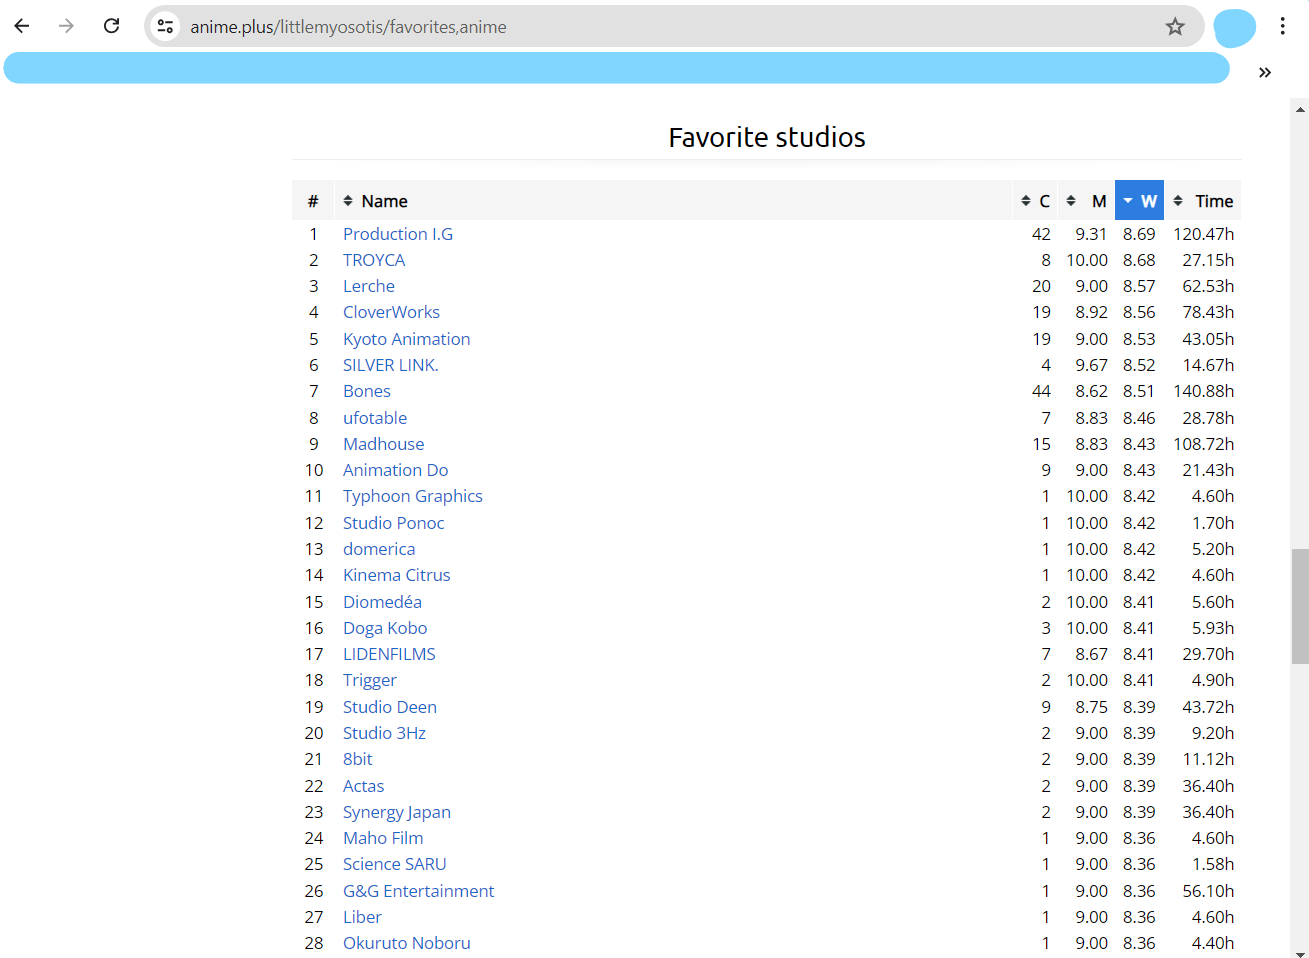Reload the current page

pyautogui.click(x=111, y=26)
